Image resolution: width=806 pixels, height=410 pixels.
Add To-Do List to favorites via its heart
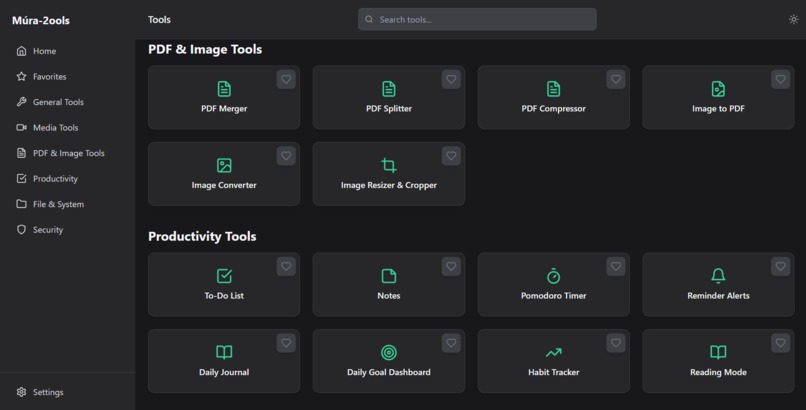point(286,266)
